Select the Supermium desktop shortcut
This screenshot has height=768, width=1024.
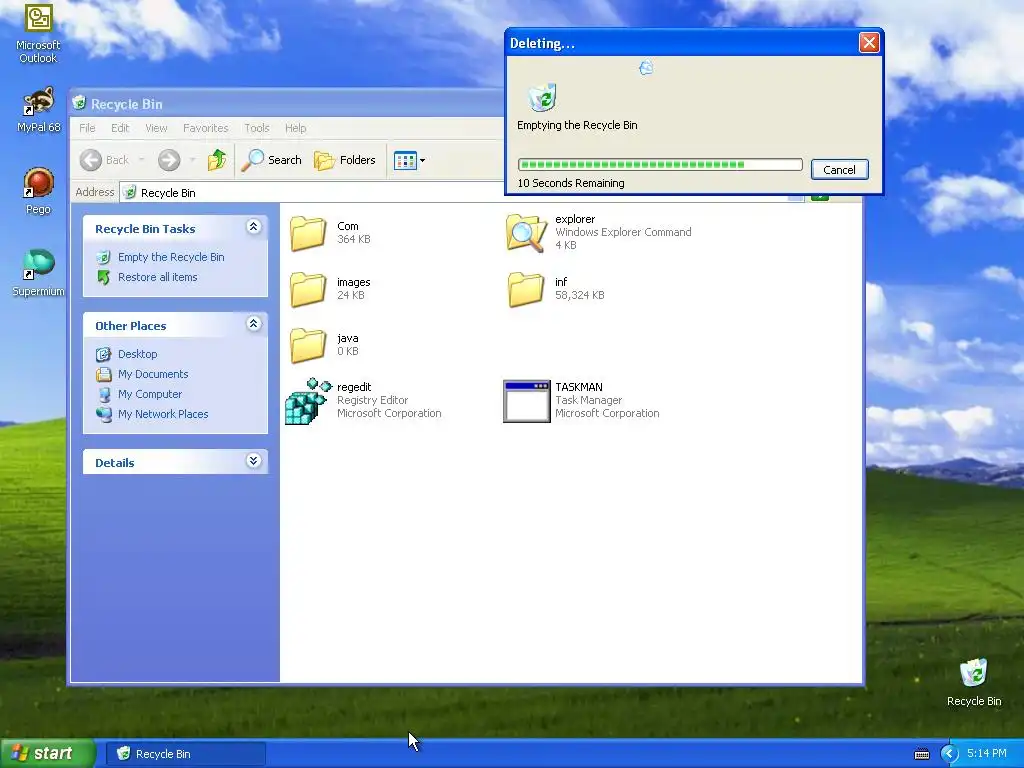point(38,273)
